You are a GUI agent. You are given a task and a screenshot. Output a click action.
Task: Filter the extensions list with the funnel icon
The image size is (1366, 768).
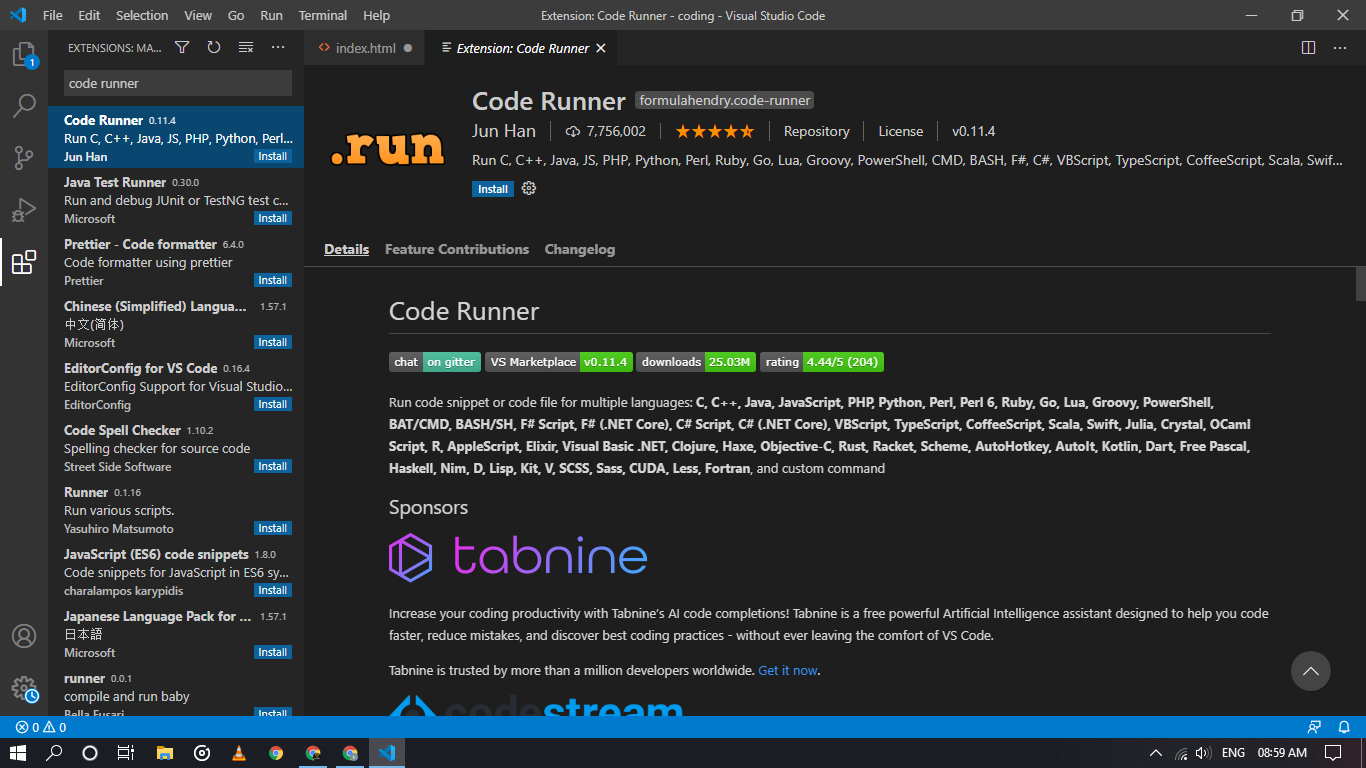click(181, 47)
